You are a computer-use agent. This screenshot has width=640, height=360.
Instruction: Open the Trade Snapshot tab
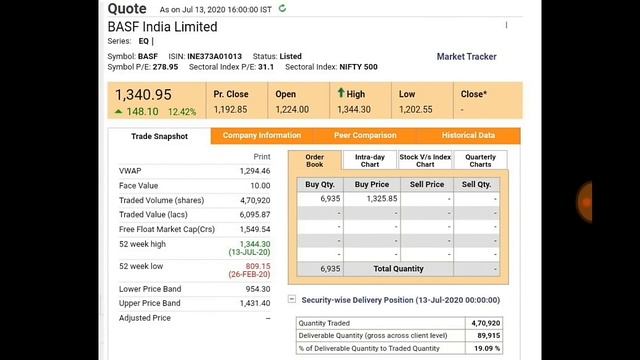point(160,136)
